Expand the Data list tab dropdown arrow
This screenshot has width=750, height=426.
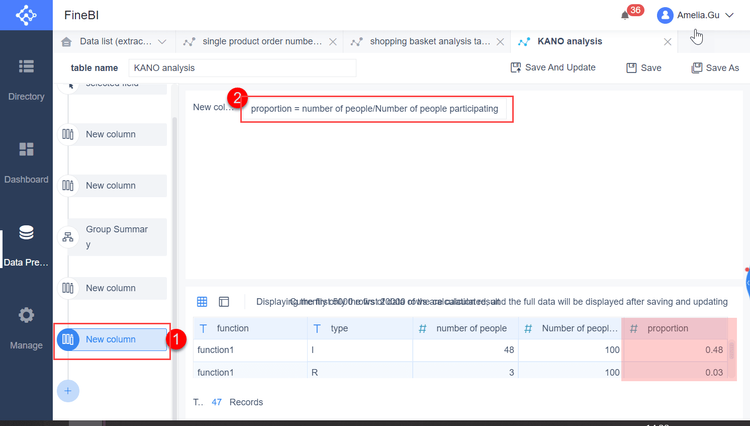point(162,42)
